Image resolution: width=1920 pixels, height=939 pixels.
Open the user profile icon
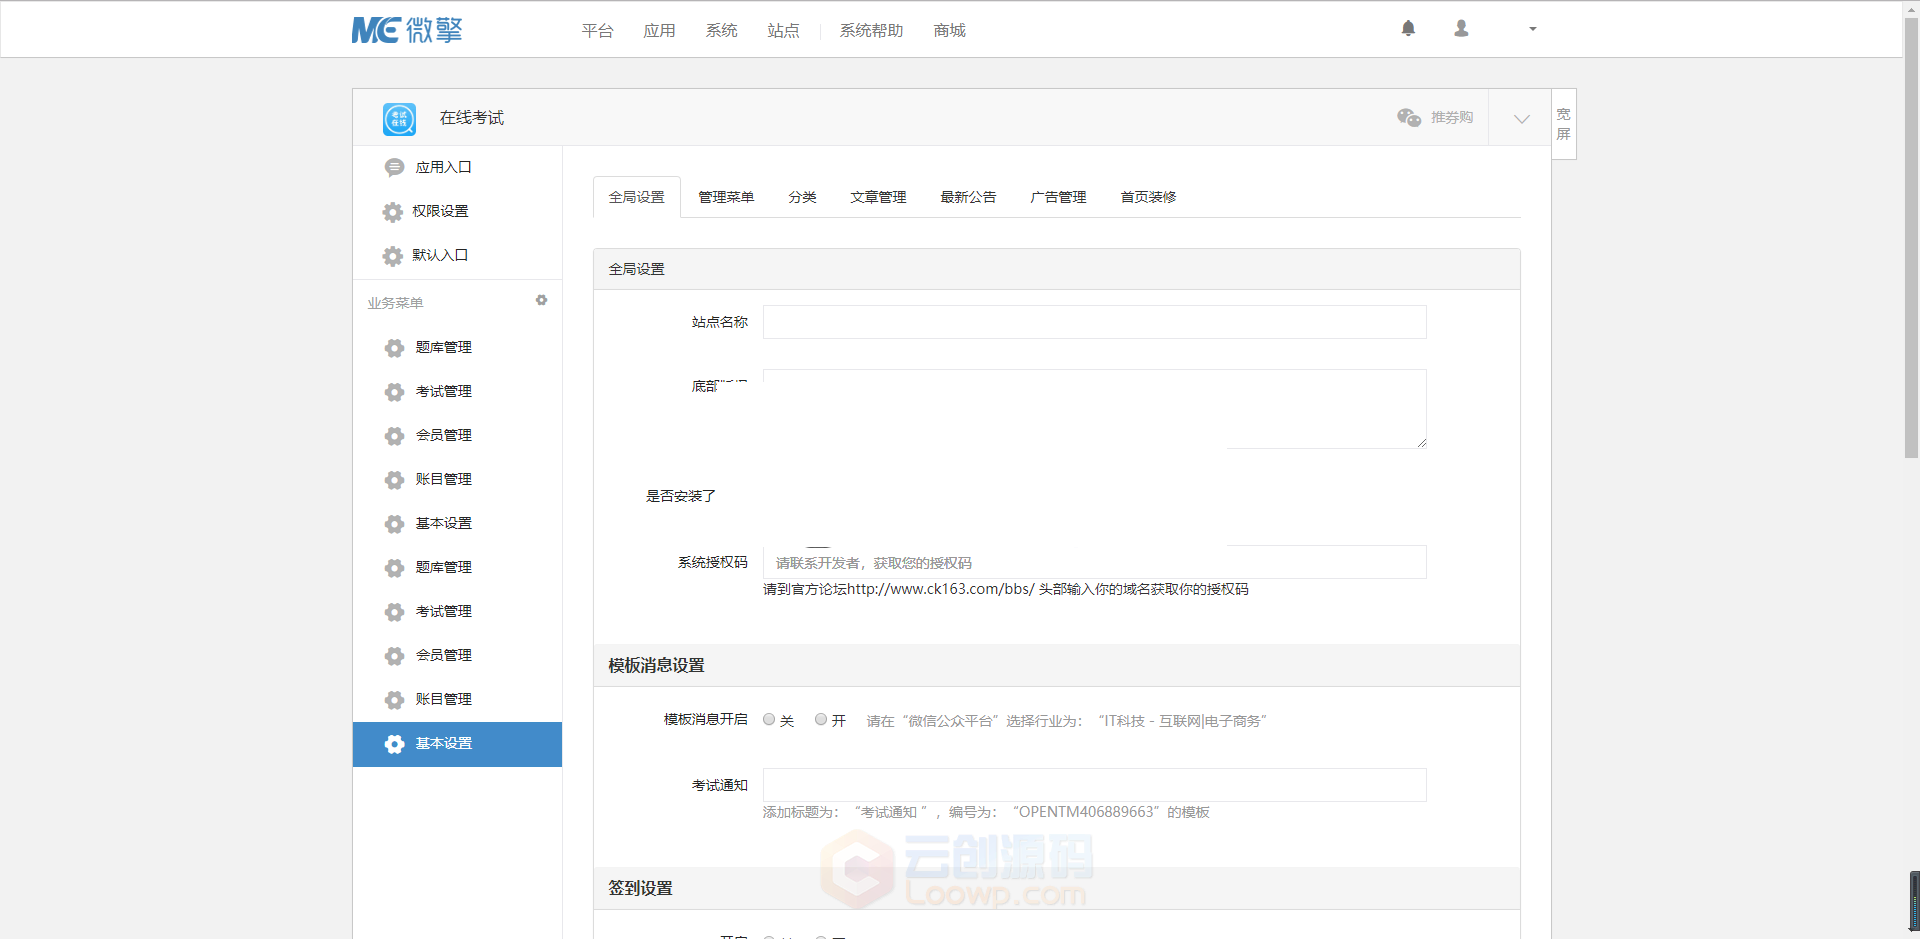pyautogui.click(x=1461, y=29)
